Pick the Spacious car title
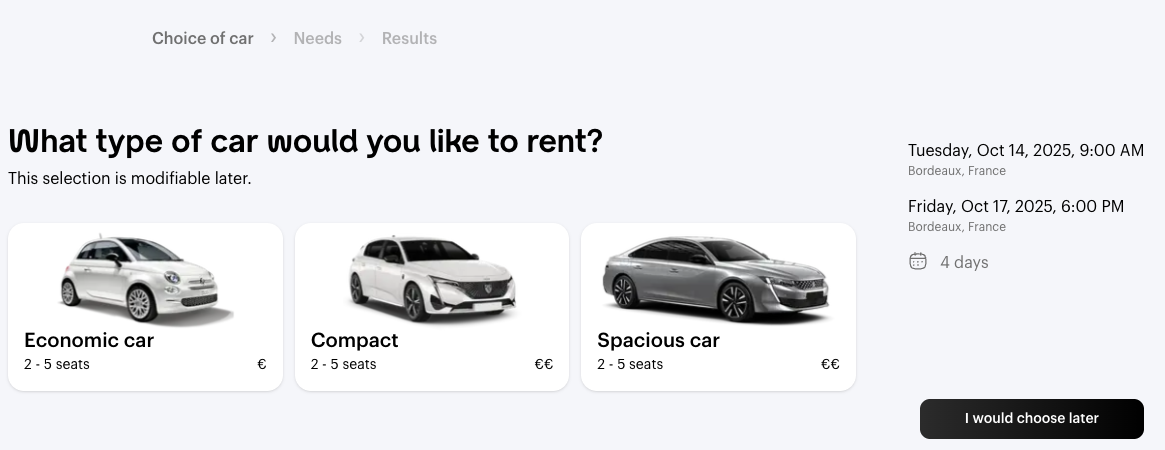1165x450 pixels. point(658,340)
